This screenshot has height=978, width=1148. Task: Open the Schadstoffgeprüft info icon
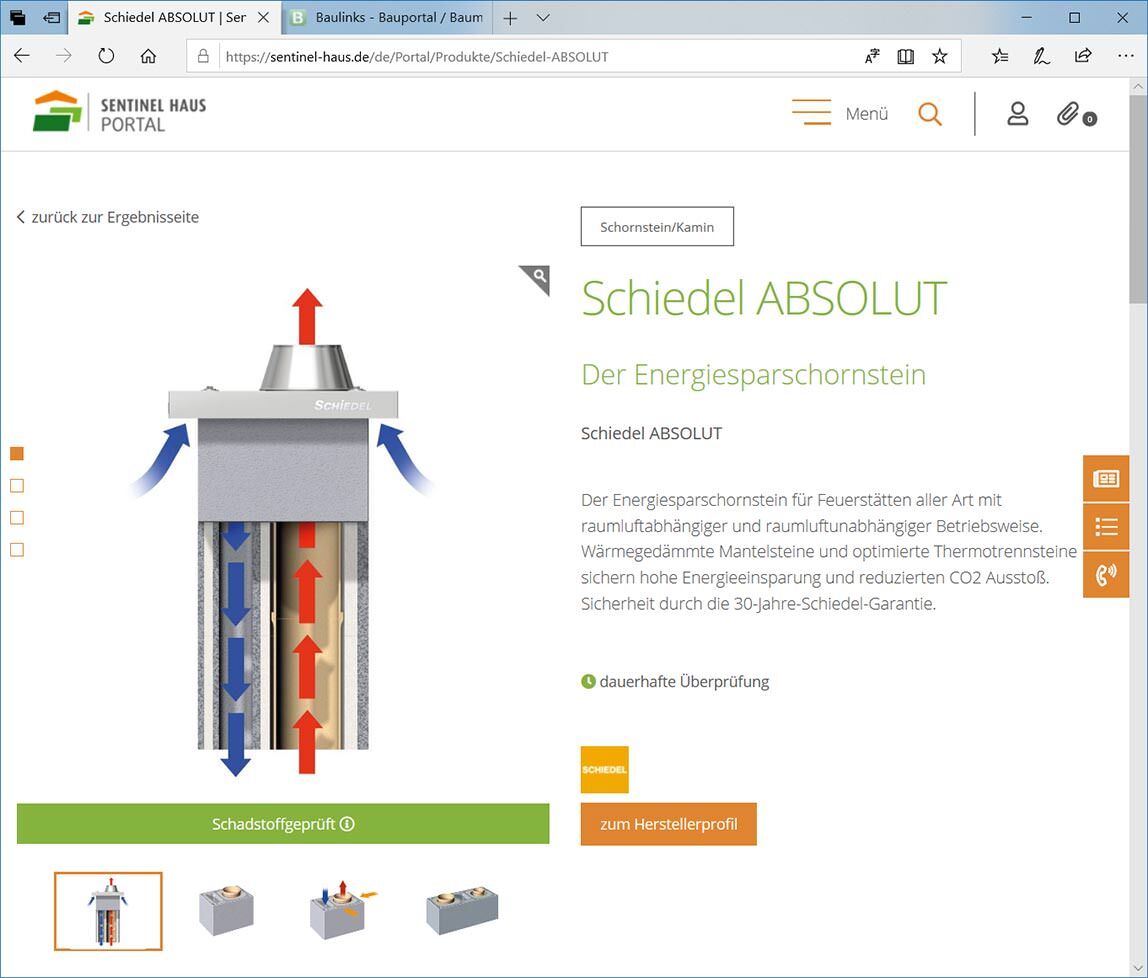coord(348,824)
